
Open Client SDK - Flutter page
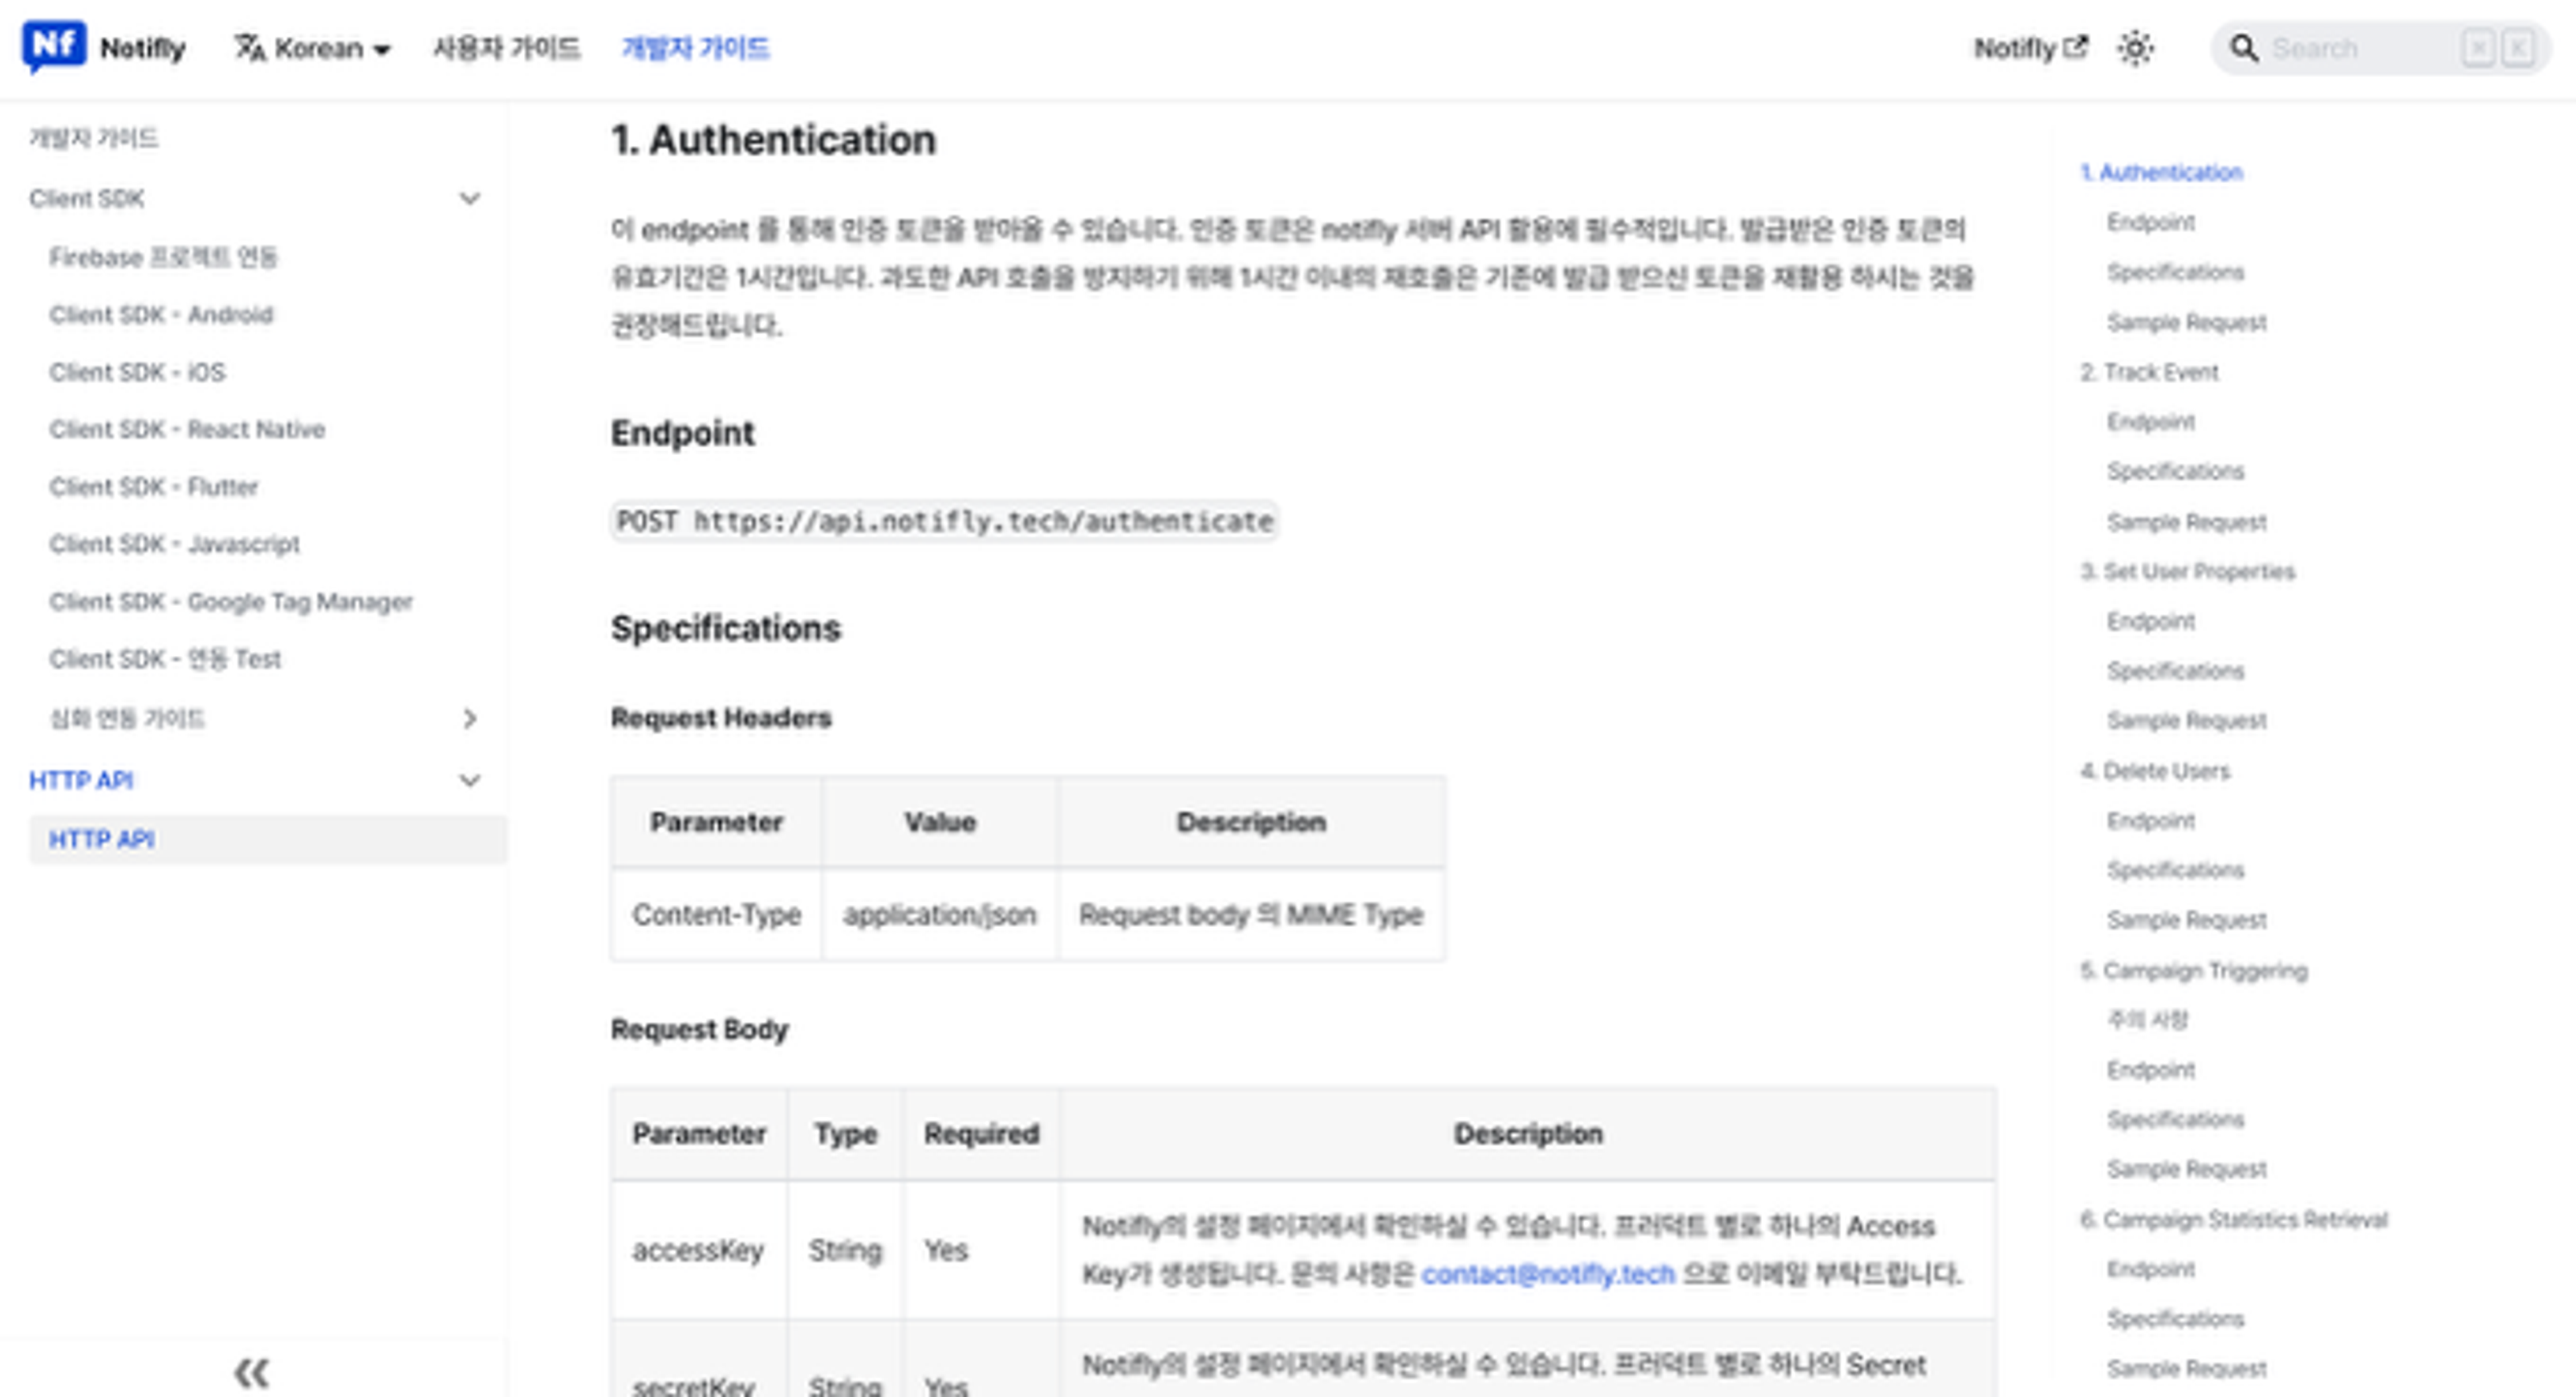(154, 487)
